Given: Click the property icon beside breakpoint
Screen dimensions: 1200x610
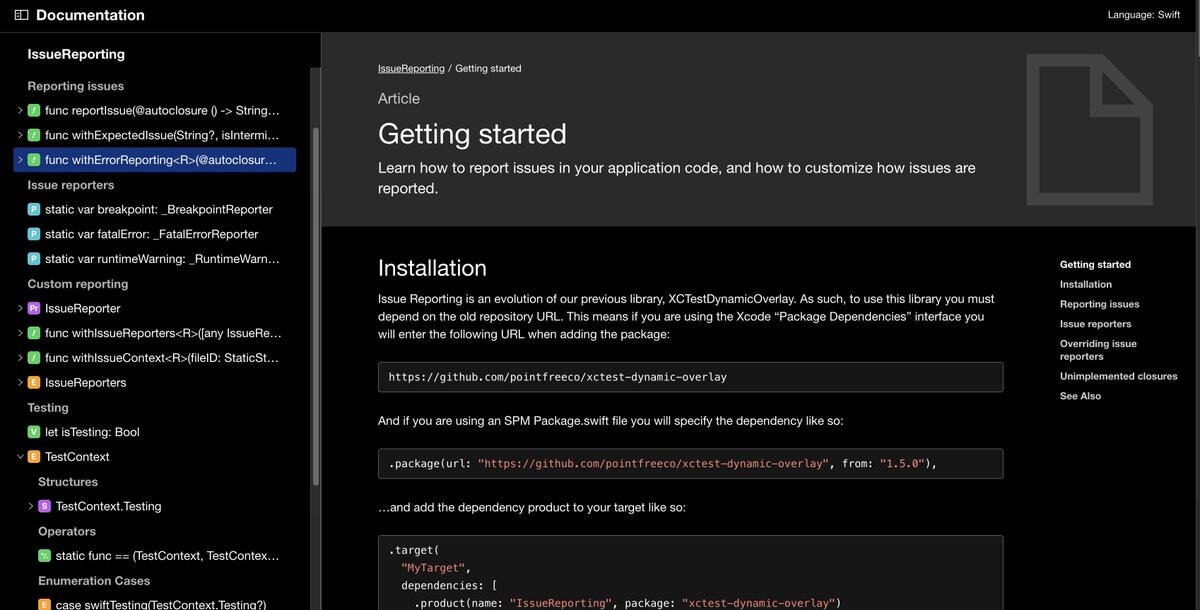Looking at the screenshot, I should tap(34, 209).
